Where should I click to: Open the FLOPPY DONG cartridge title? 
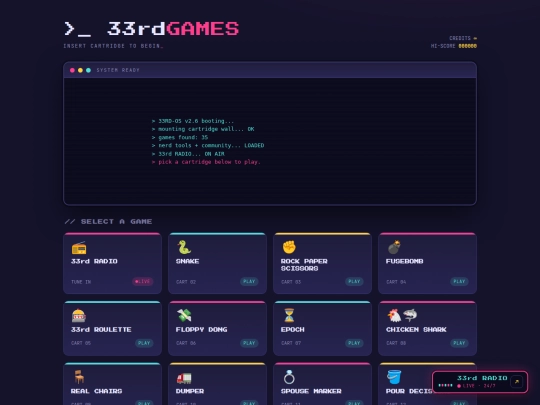(x=201, y=329)
